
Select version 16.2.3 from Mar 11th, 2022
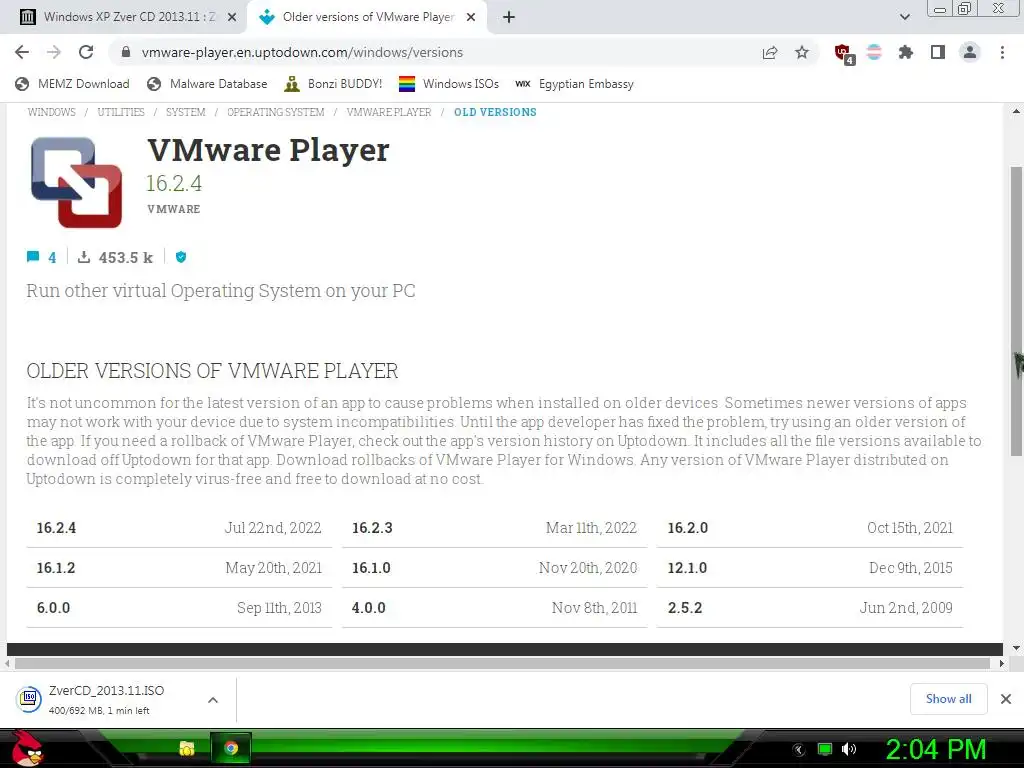tap(494, 528)
